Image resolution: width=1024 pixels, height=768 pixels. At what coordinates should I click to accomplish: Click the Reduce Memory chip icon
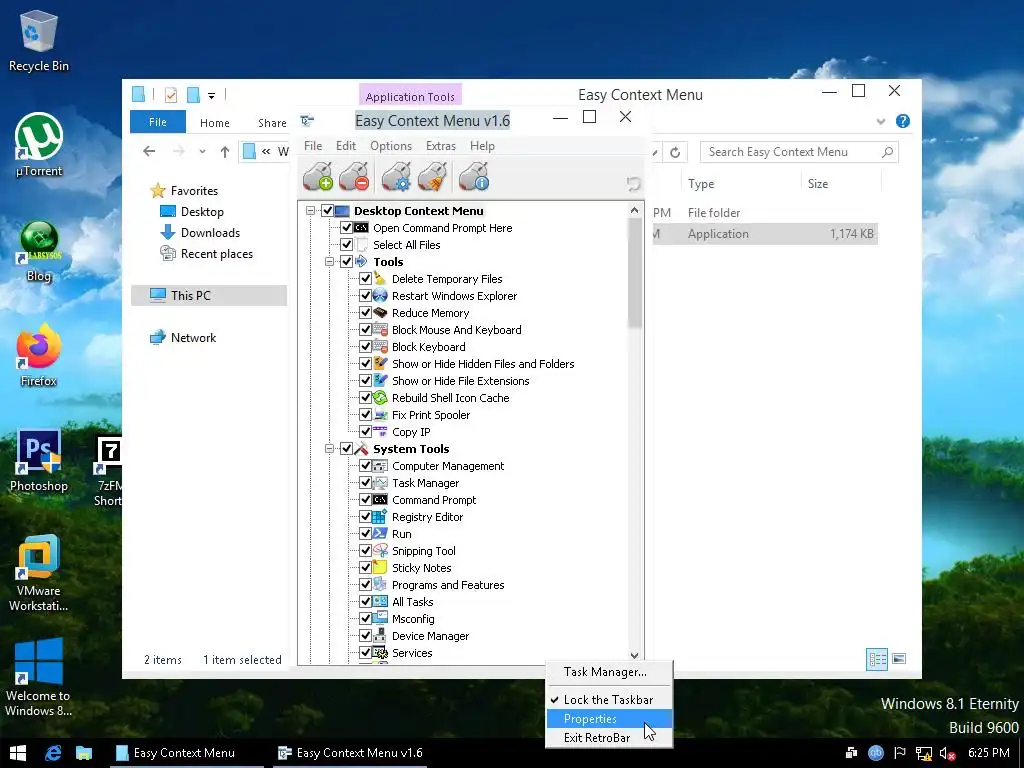click(380, 313)
